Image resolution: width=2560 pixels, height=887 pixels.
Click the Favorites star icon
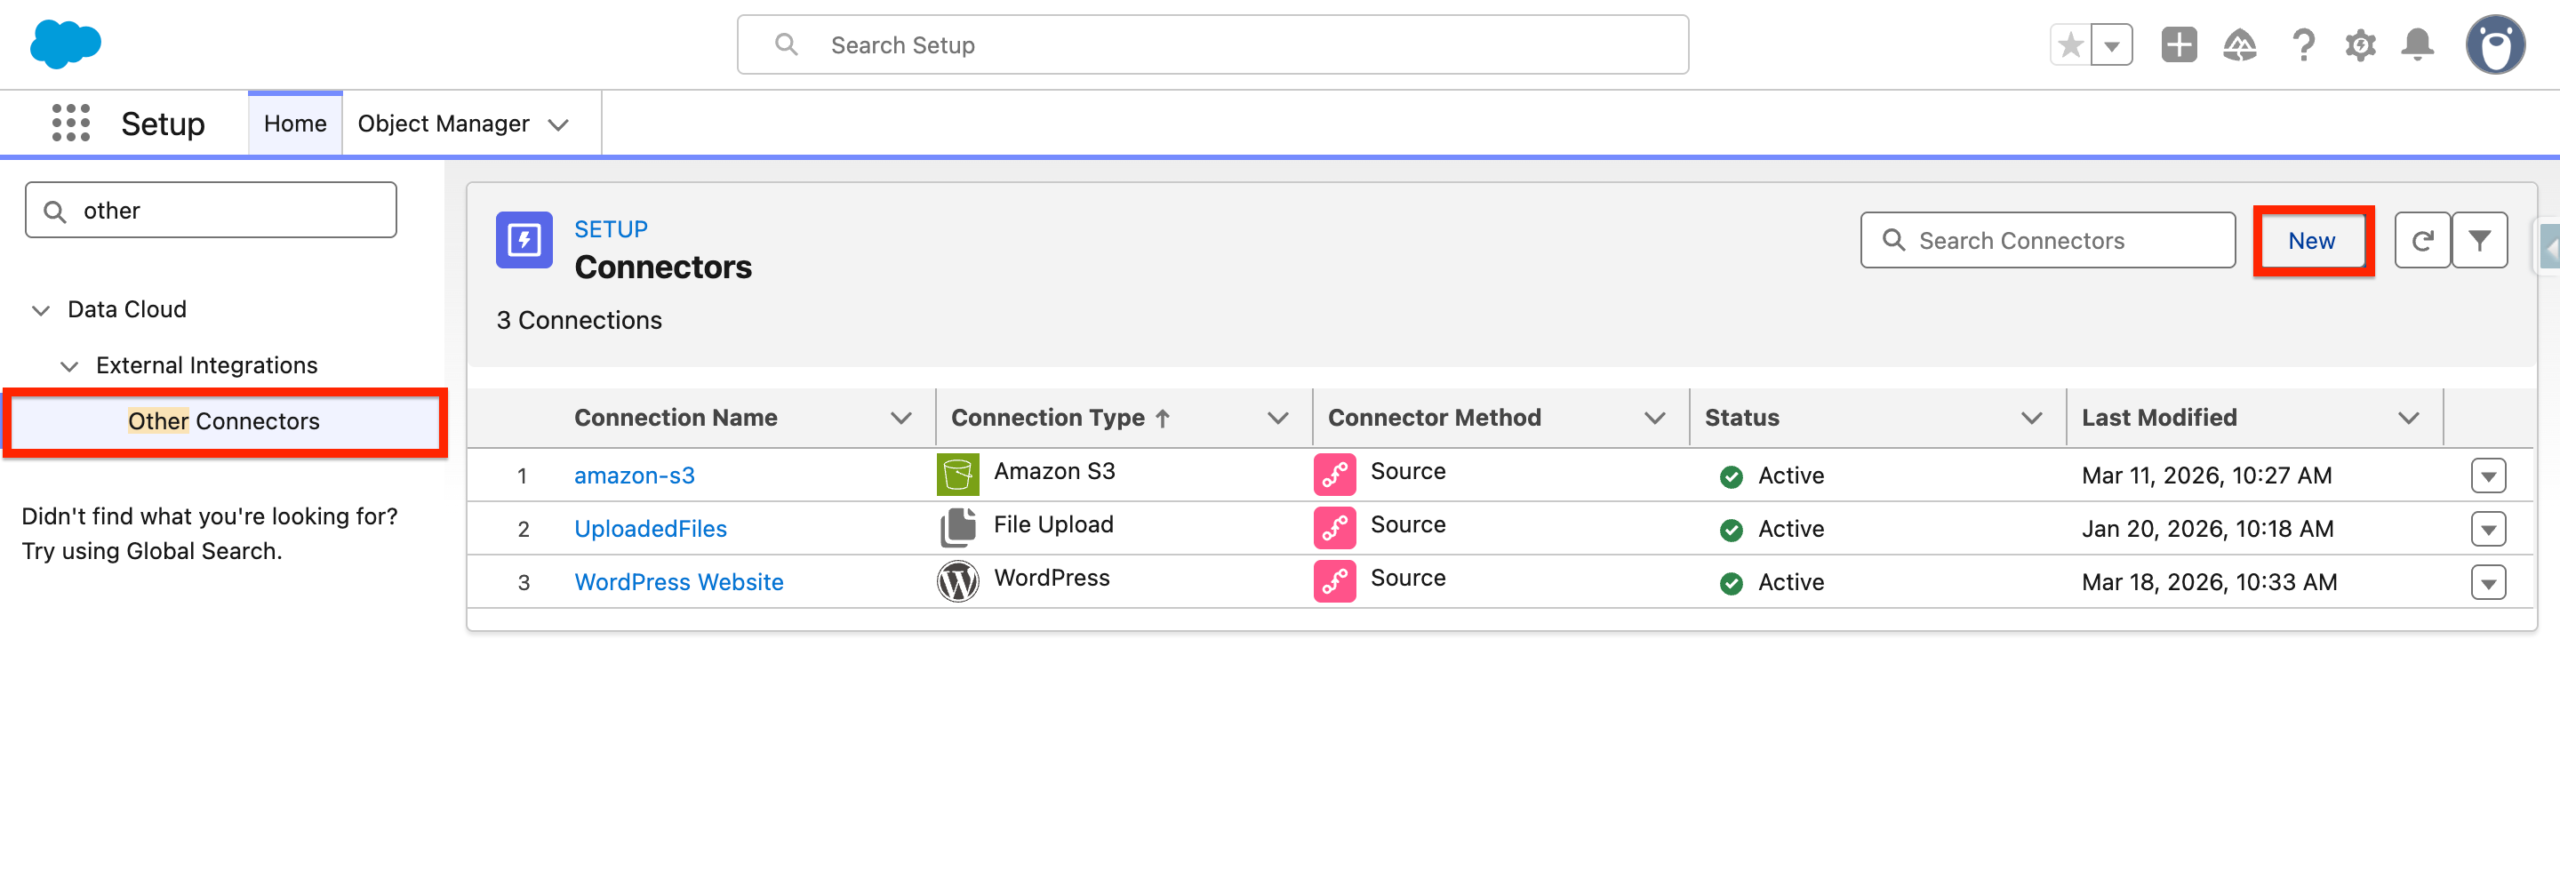2071,45
